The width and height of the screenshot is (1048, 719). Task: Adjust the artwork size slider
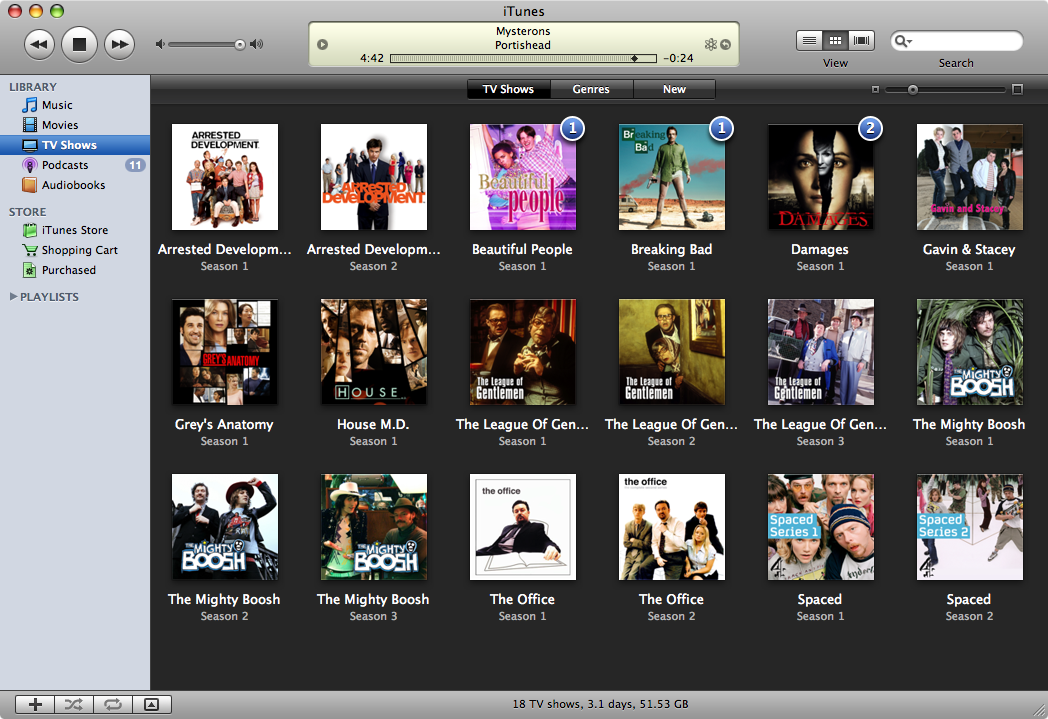point(912,90)
